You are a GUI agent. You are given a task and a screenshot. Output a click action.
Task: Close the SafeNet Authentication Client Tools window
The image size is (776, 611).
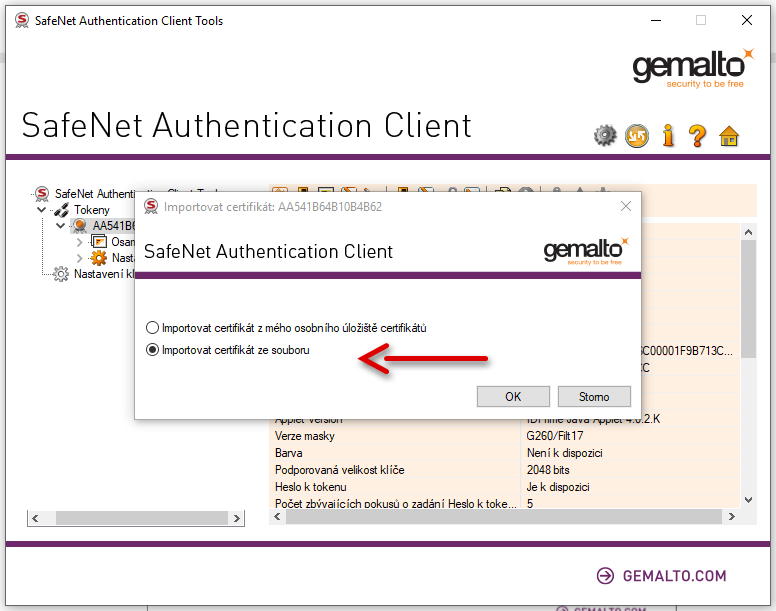(x=747, y=20)
